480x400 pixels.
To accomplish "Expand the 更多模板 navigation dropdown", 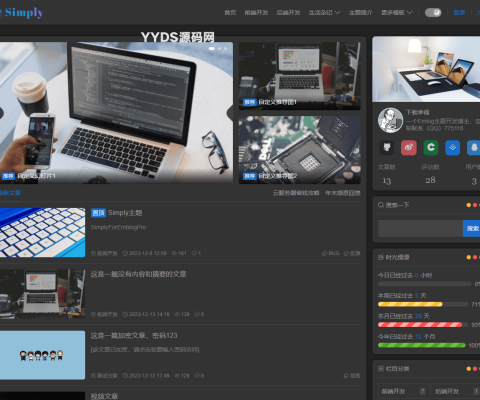I will (397, 13).
